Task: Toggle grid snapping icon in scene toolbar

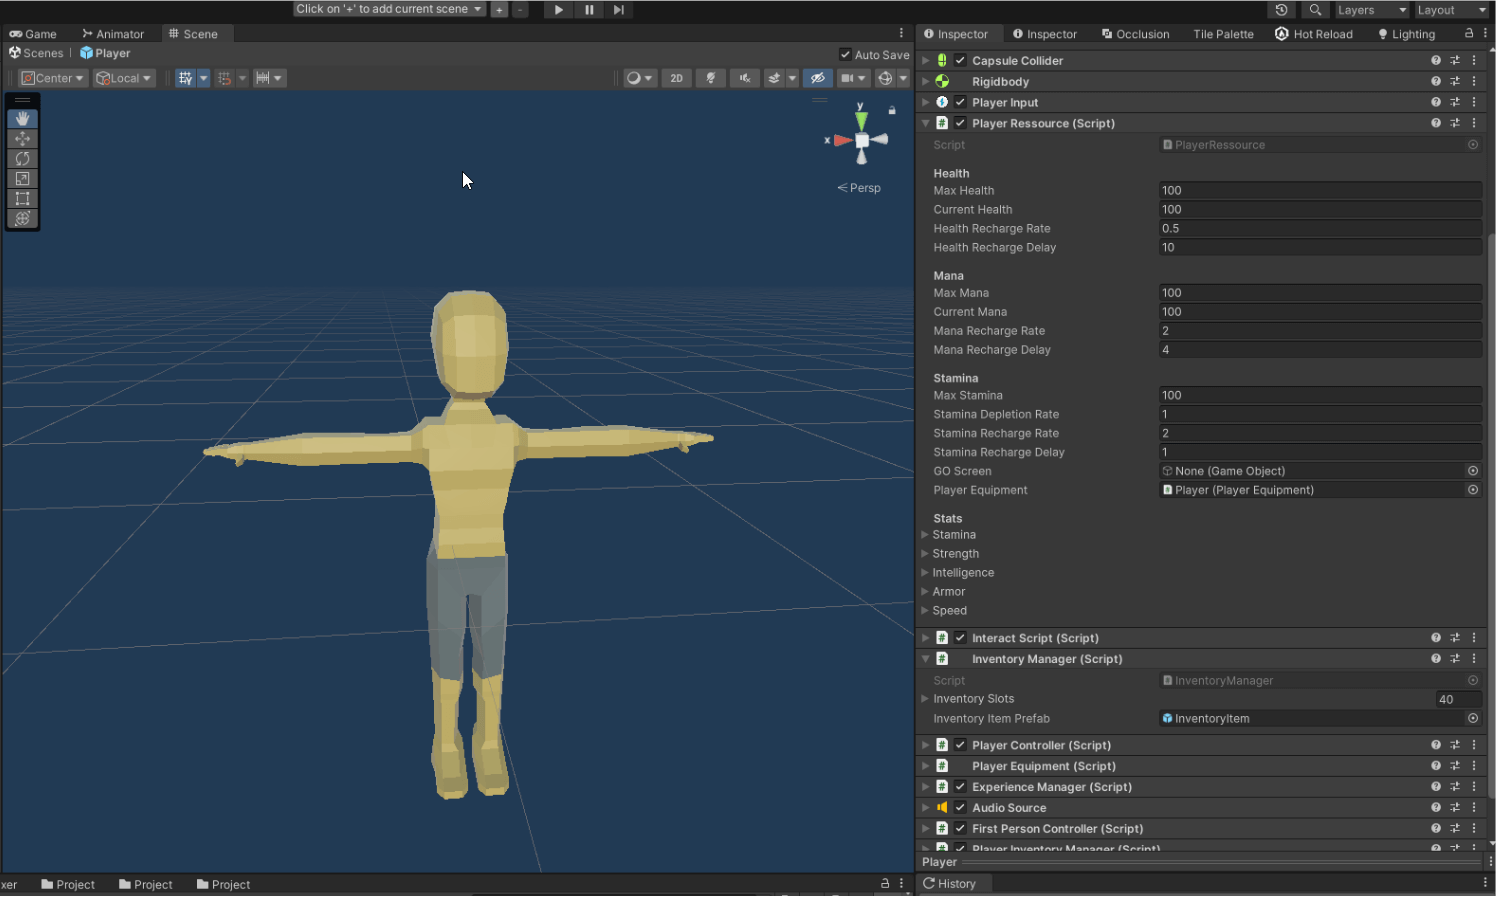Action: 185,78
